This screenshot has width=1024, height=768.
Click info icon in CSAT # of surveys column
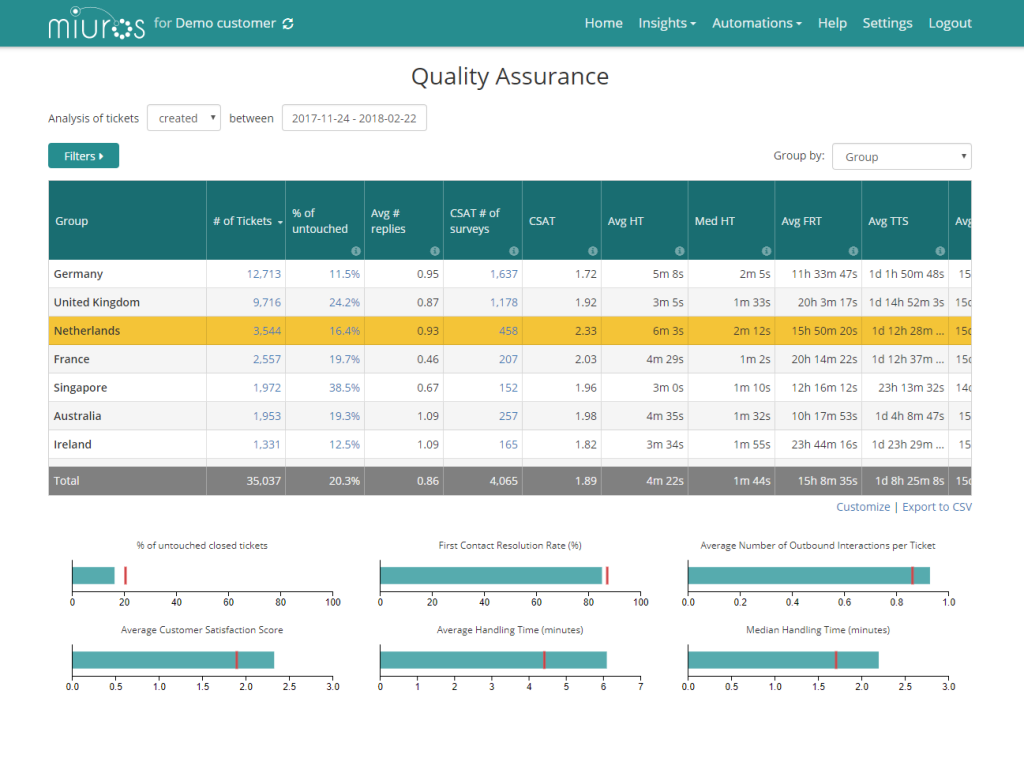(x=514, y=251)
